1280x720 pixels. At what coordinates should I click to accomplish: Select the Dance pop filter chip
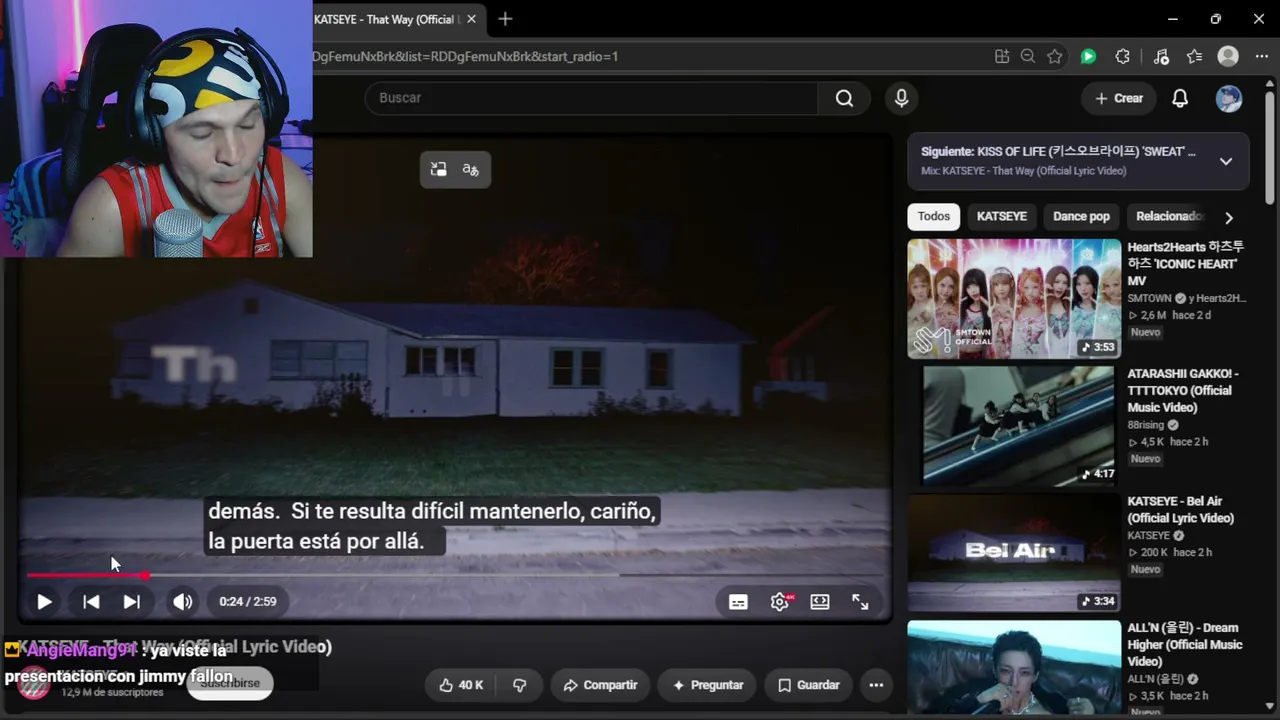point(1081,217)
